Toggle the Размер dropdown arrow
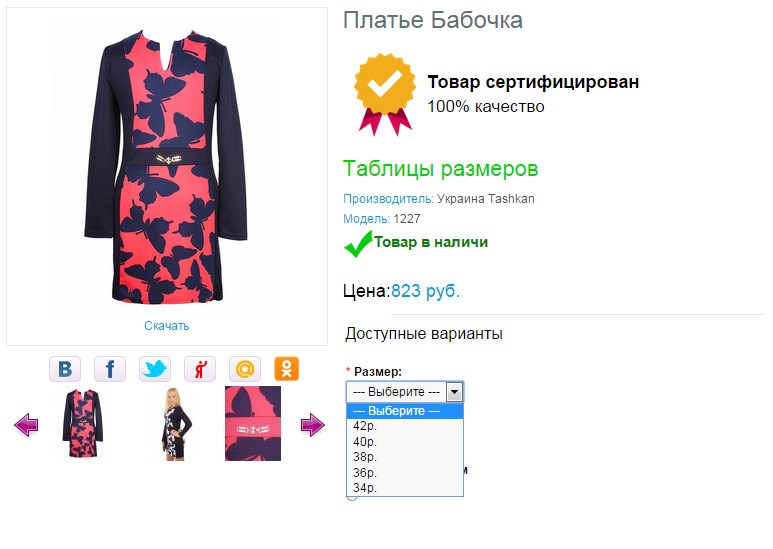Viewport: 773px width, 549px height. pos(454,392)
